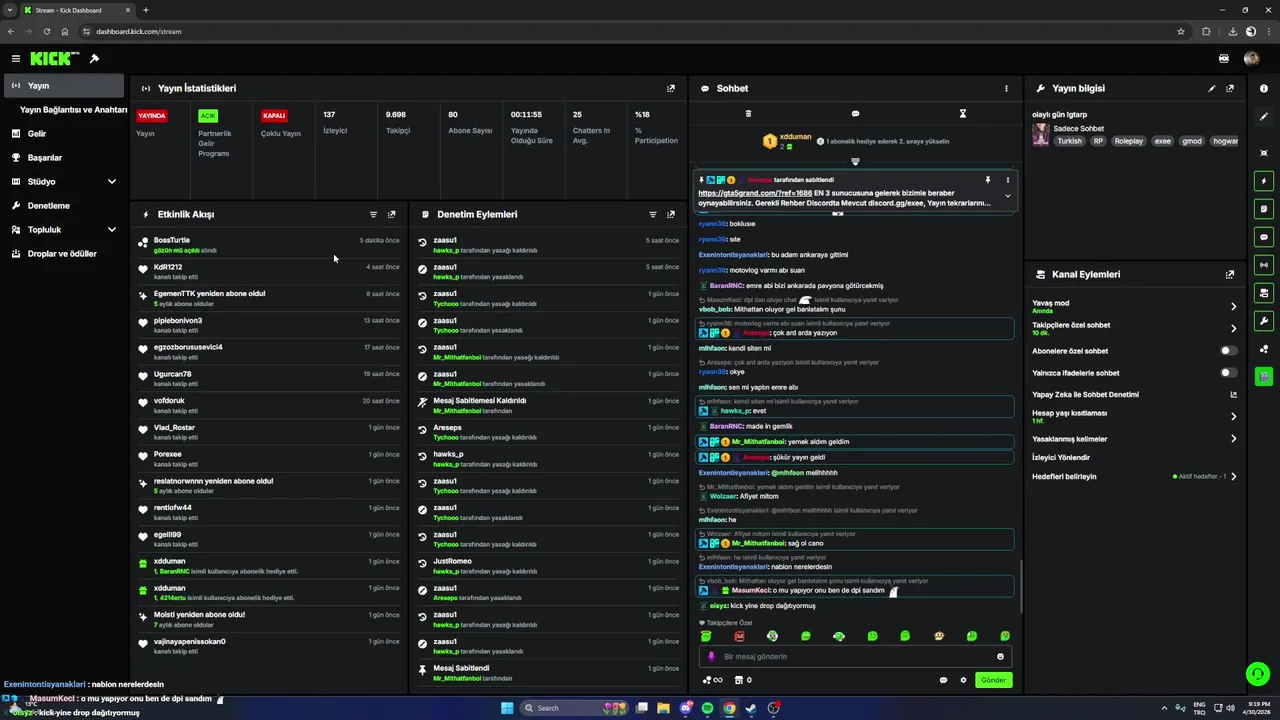Click user profile avatar in Kick header
This screenshot has height=720, width=1280.
click(1251, 59)
